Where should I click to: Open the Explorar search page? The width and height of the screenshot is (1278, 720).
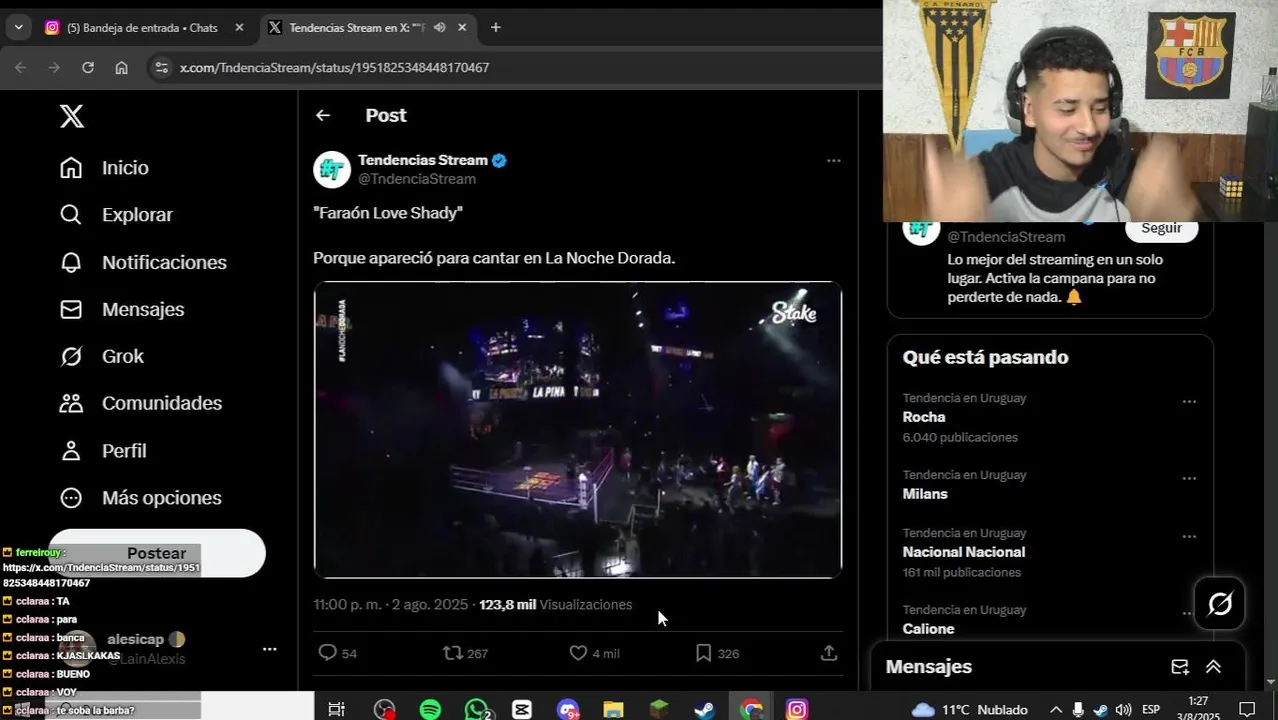point(116,215)
